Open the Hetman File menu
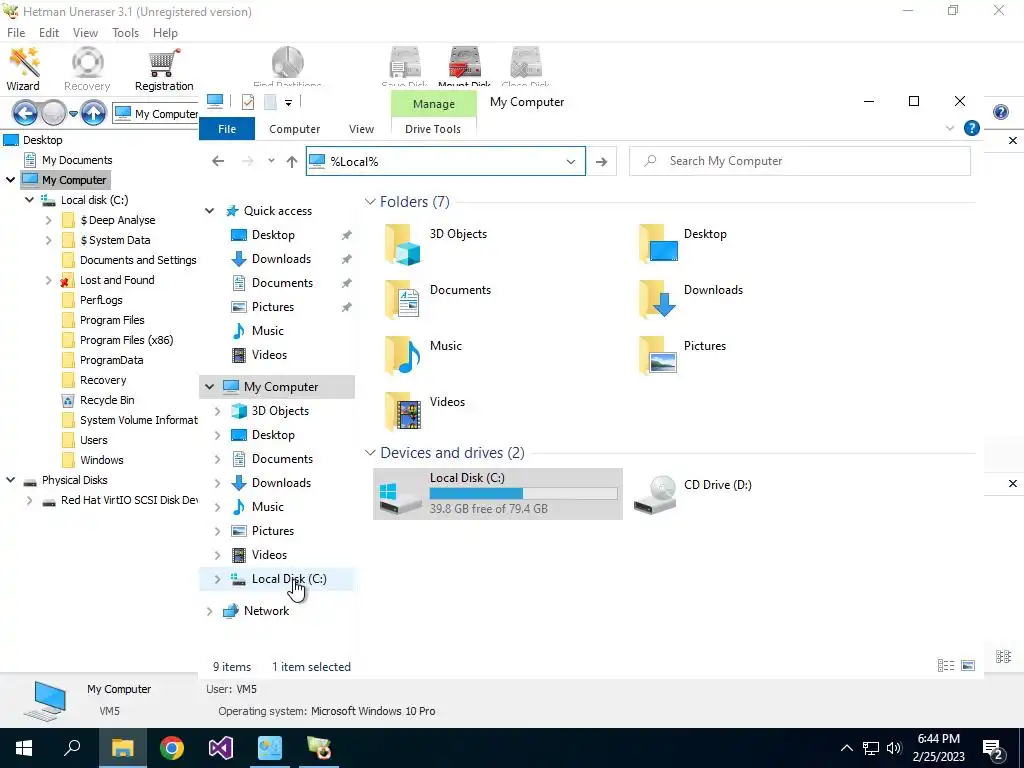This screenshot has height=768, width=1024. click(x=16, y=33)
